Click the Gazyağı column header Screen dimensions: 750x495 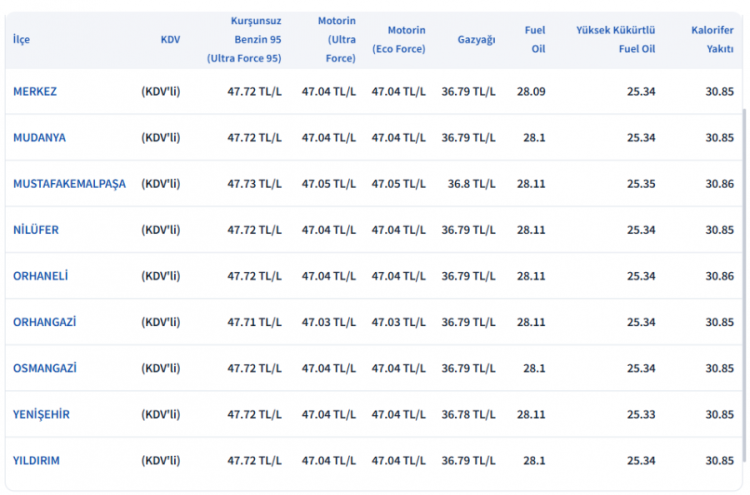[x=476, y=39]
